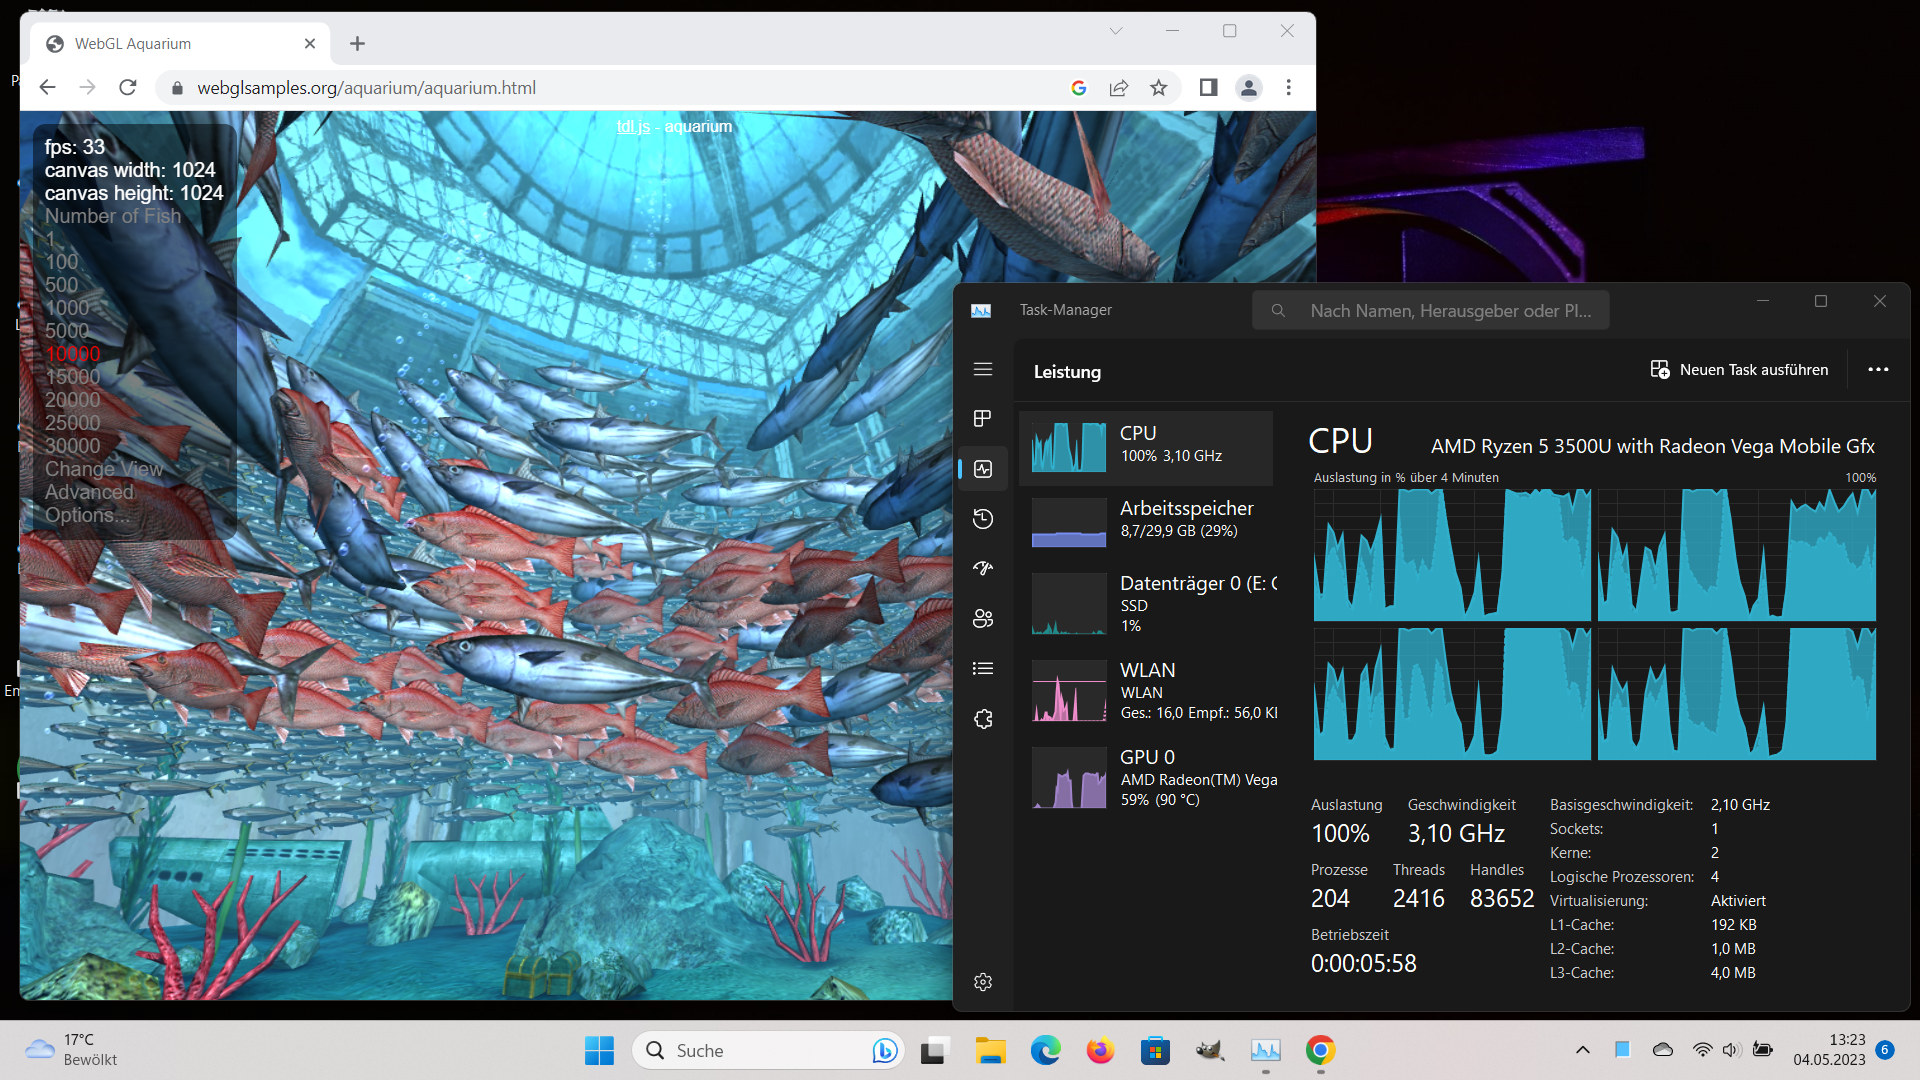Set number of fish to 5000
The image size is (1920, 1080).
[x=67, y=331]
